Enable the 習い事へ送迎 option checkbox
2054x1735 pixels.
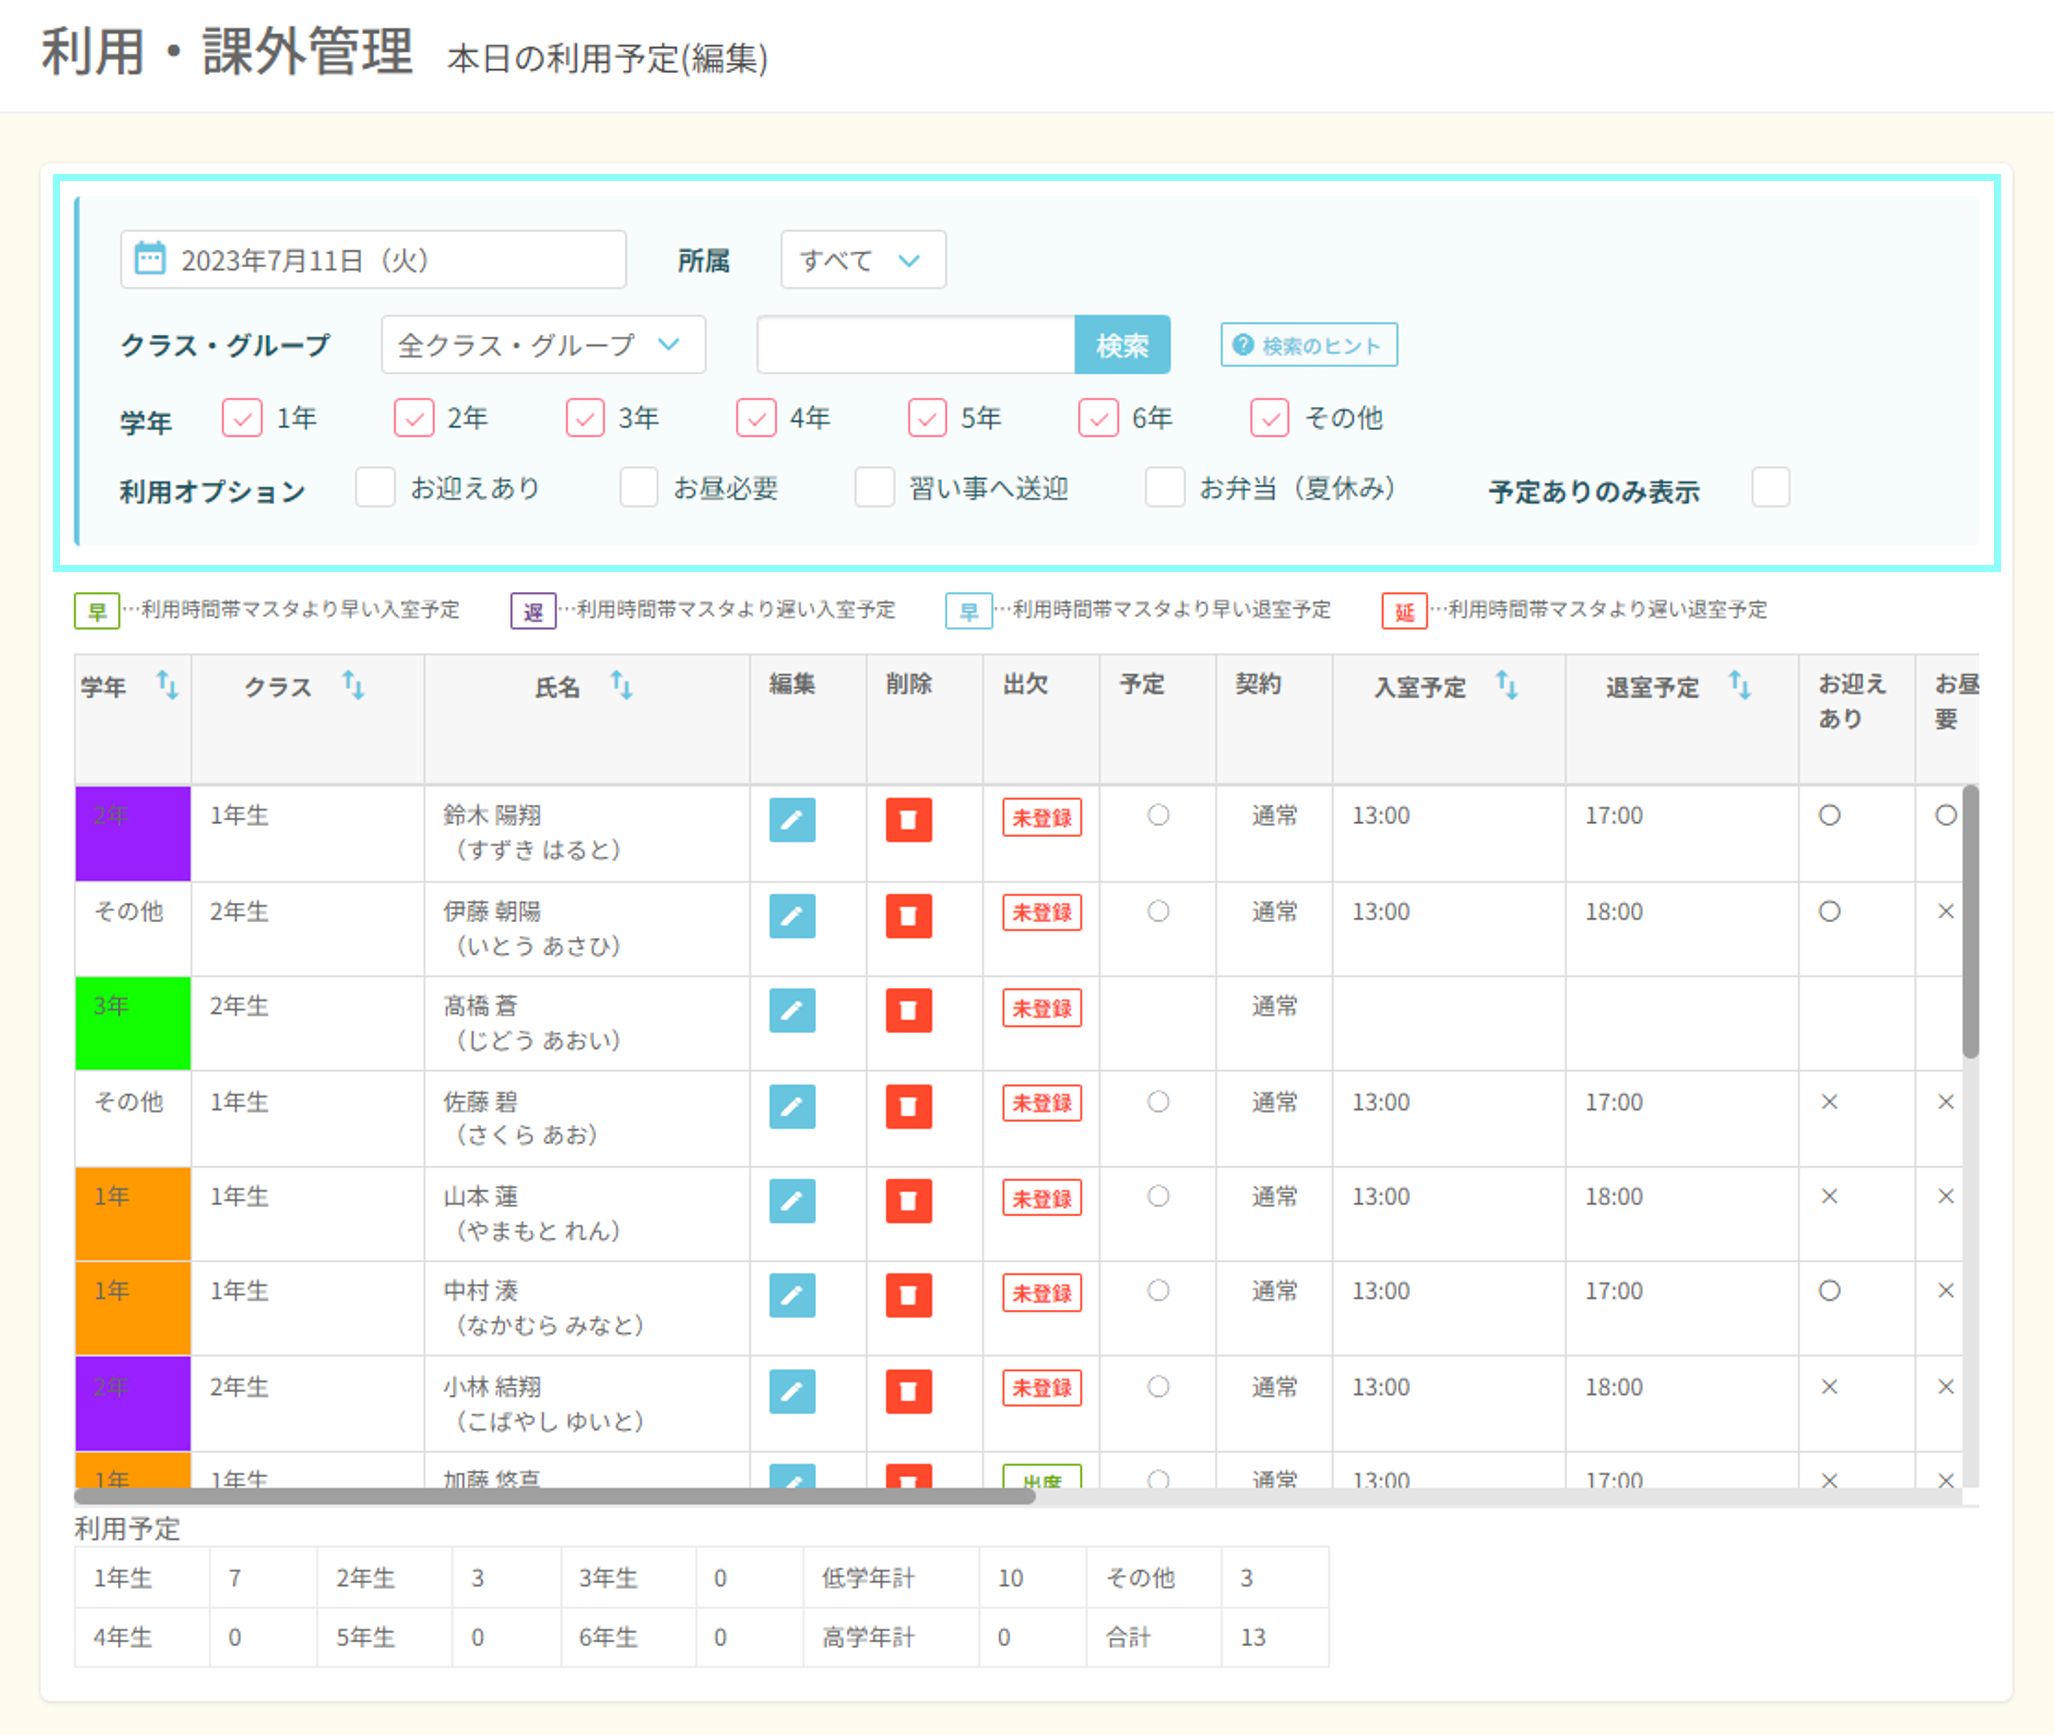pos(874,488)
